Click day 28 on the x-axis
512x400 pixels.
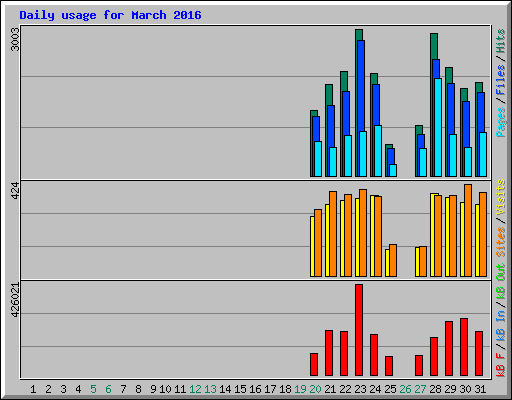pos(435,389)
